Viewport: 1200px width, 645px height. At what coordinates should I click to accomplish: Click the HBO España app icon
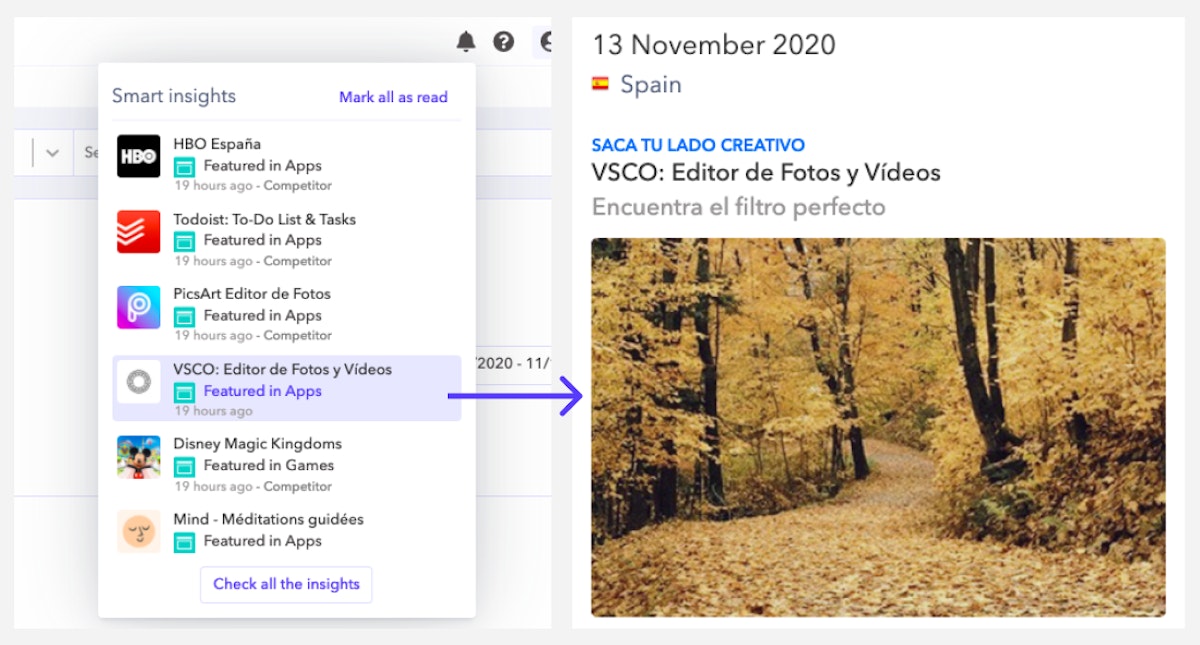[x=138, y=156]
